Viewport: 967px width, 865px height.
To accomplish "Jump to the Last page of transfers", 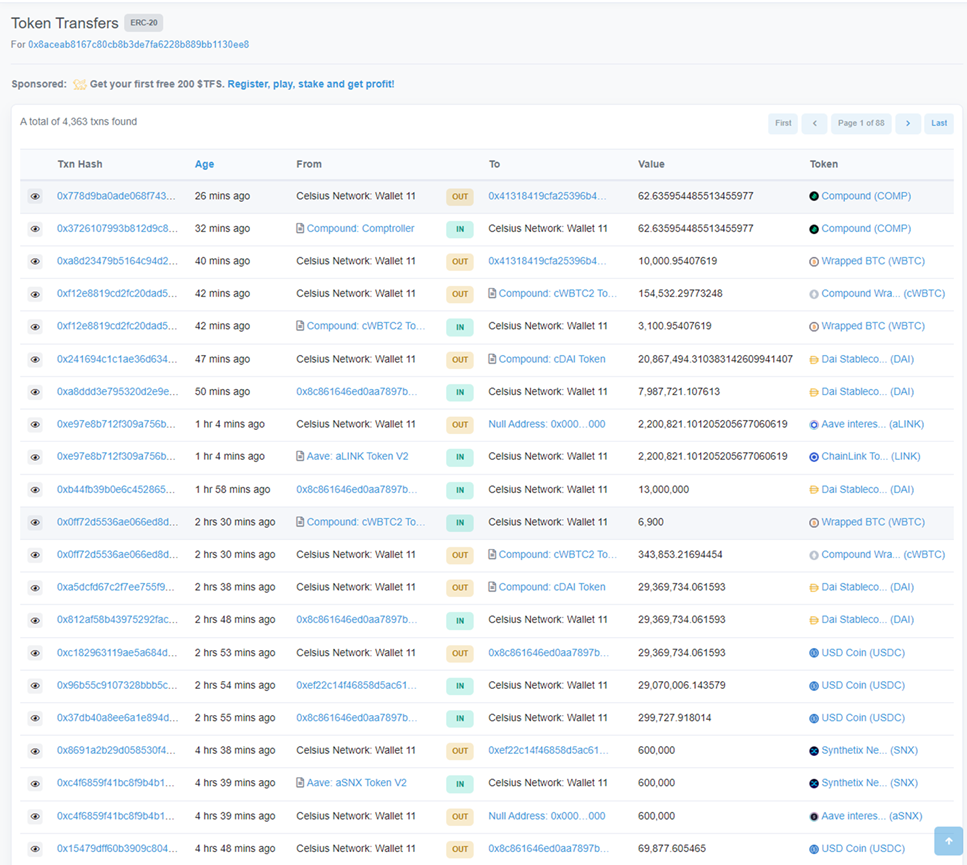I will (939, 123).
